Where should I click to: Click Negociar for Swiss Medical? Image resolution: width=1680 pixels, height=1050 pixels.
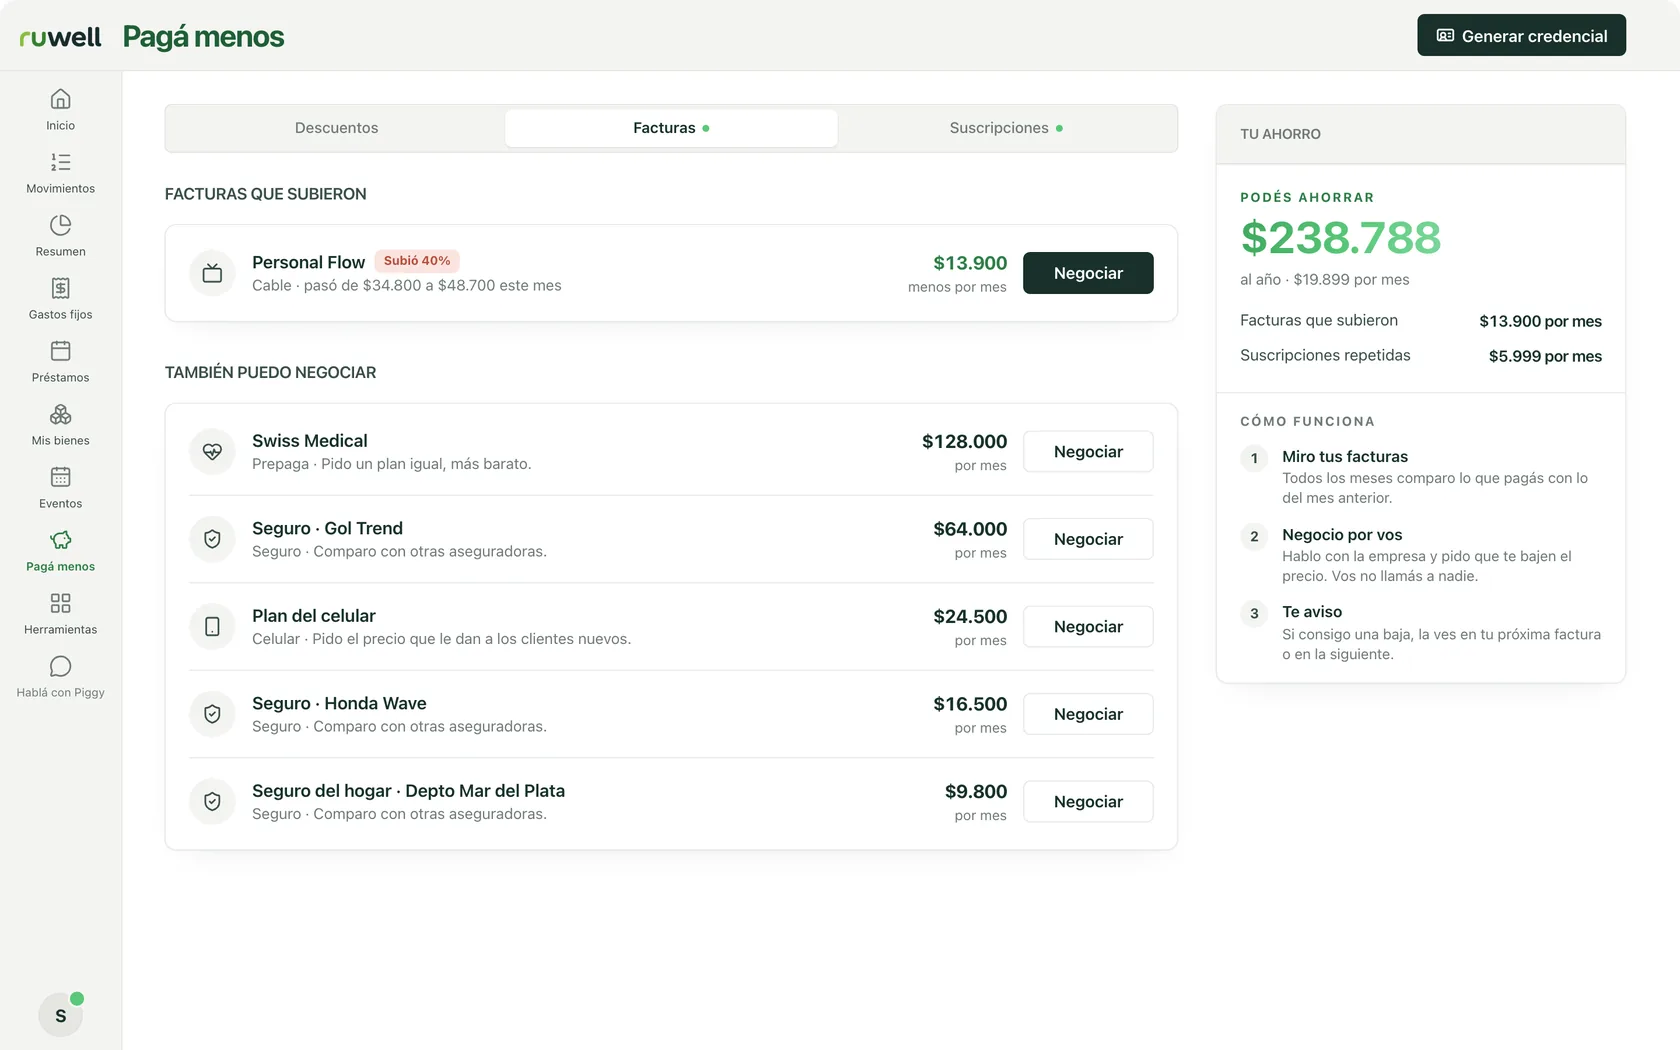1088,452
